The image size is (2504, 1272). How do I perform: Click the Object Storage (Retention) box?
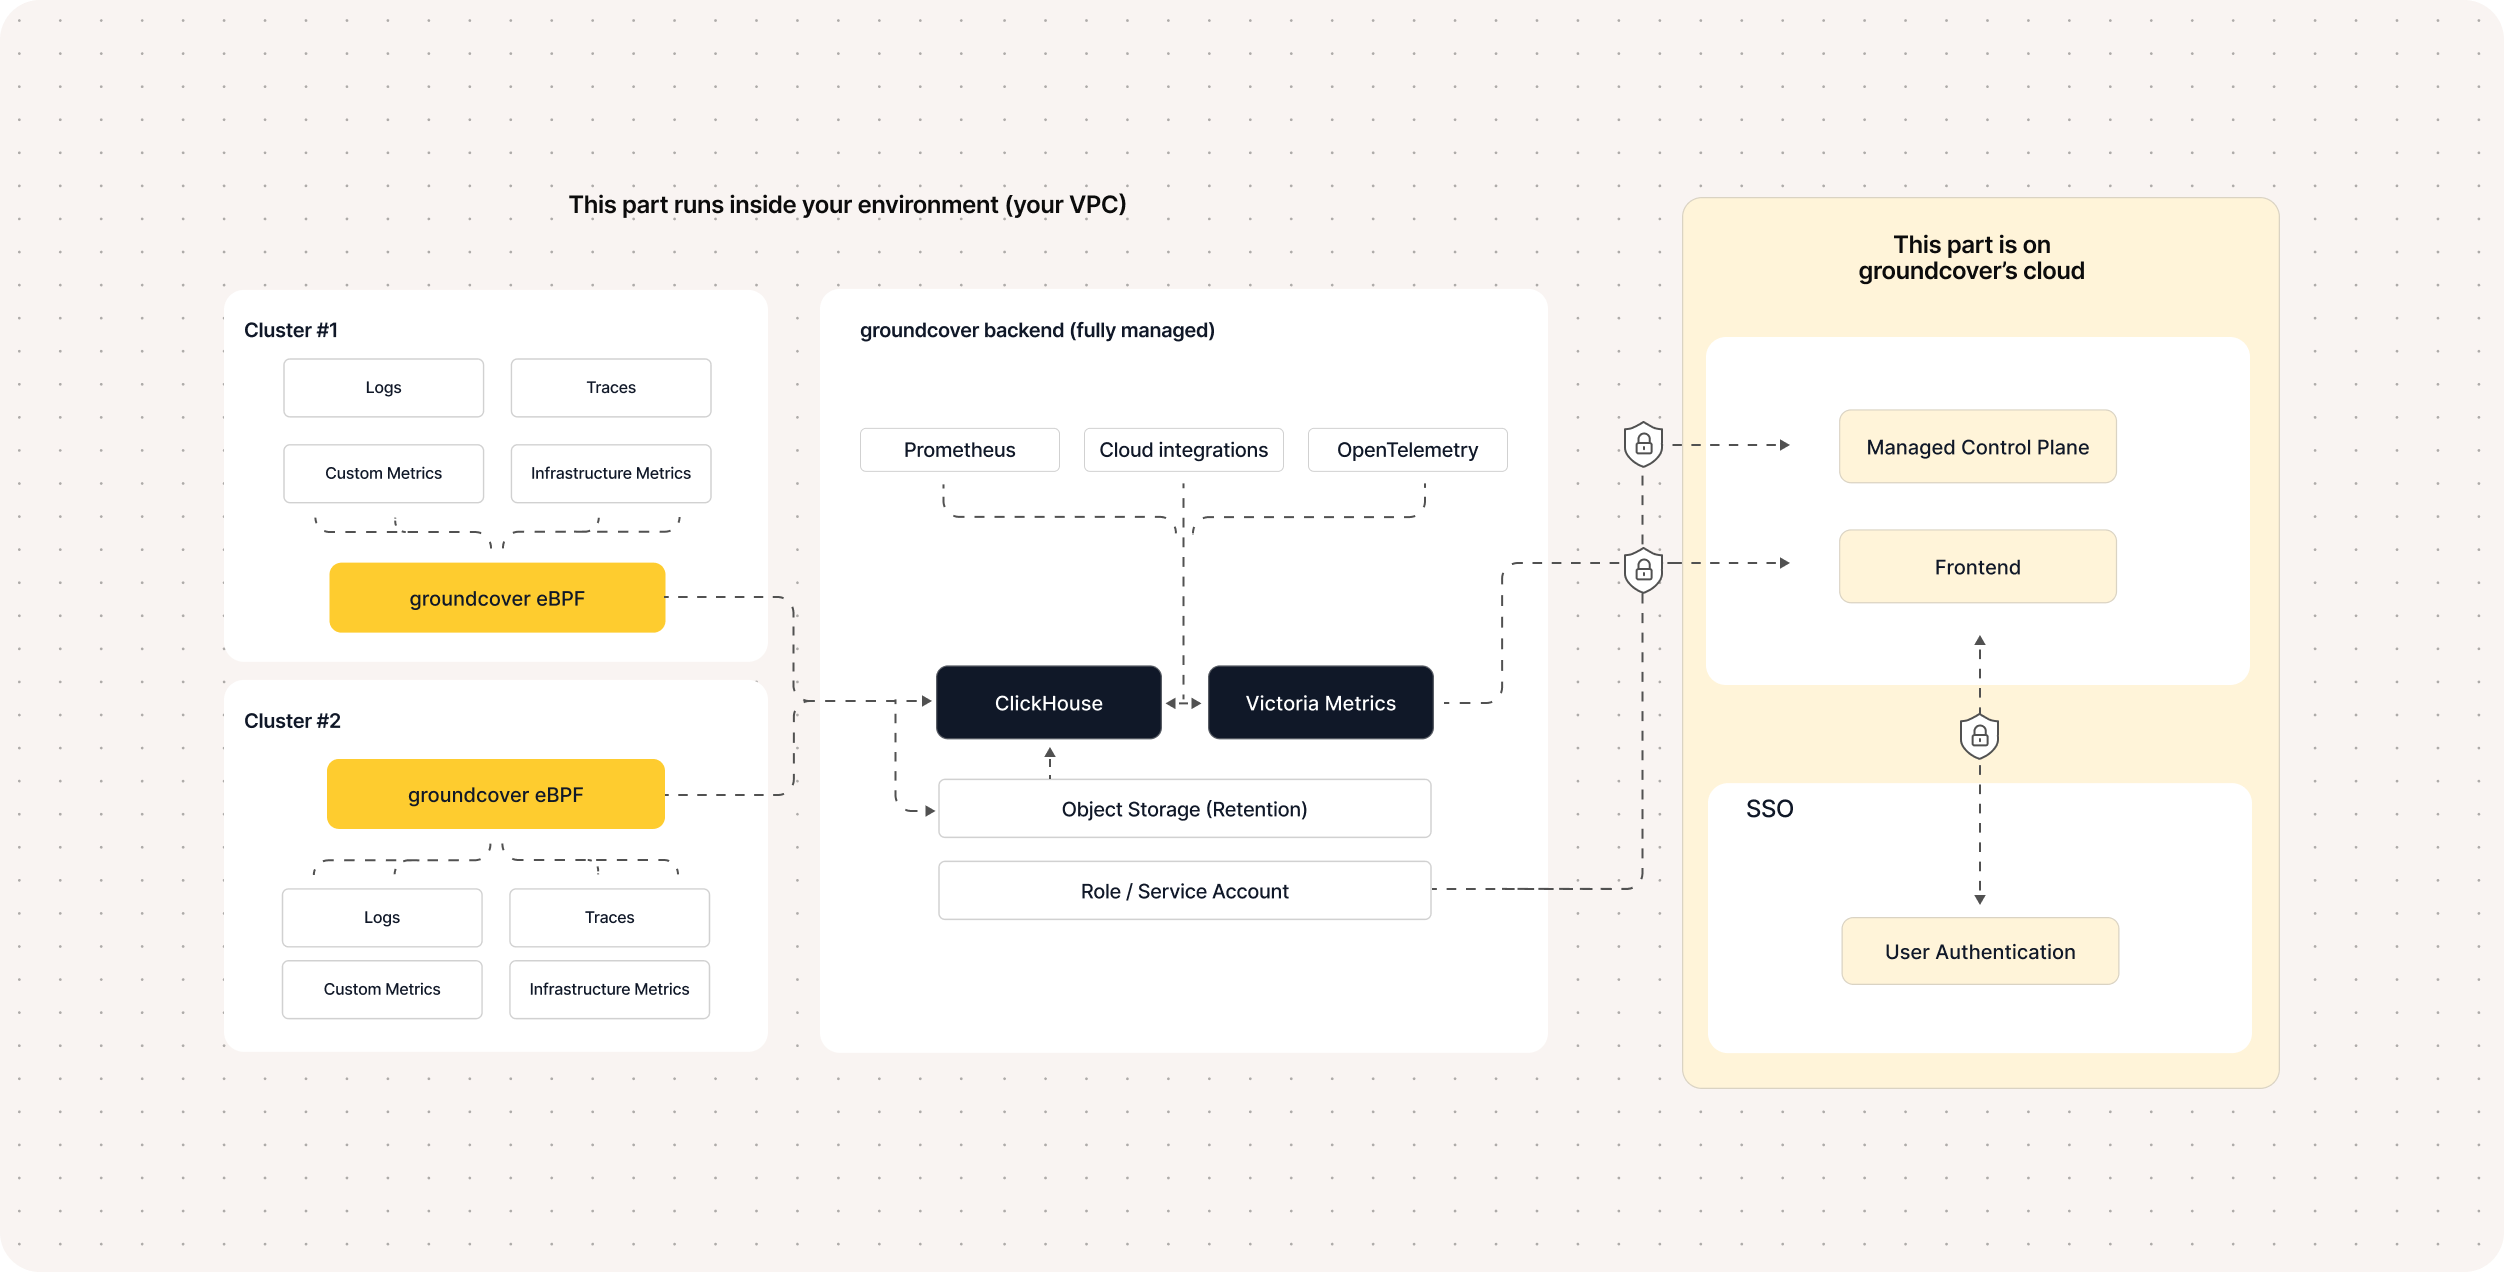[1185, 809]
